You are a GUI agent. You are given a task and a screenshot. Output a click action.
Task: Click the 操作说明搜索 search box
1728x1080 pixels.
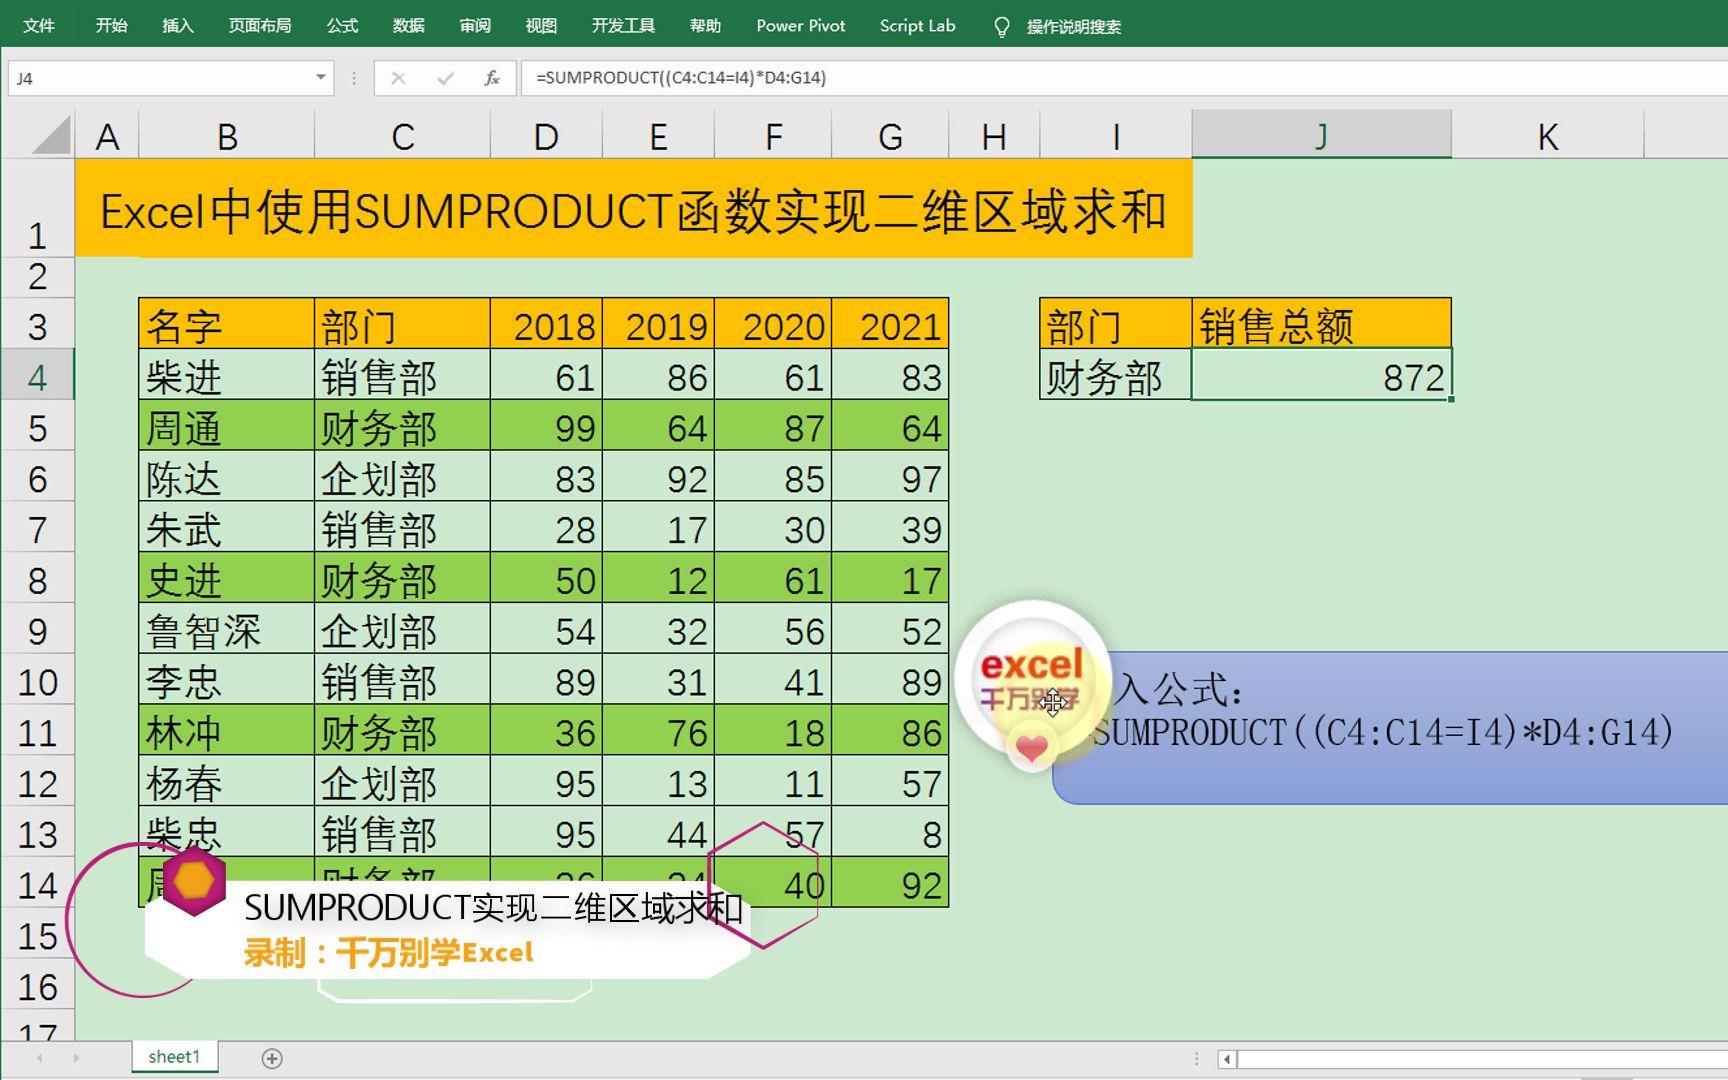(x=1074, y=27)
